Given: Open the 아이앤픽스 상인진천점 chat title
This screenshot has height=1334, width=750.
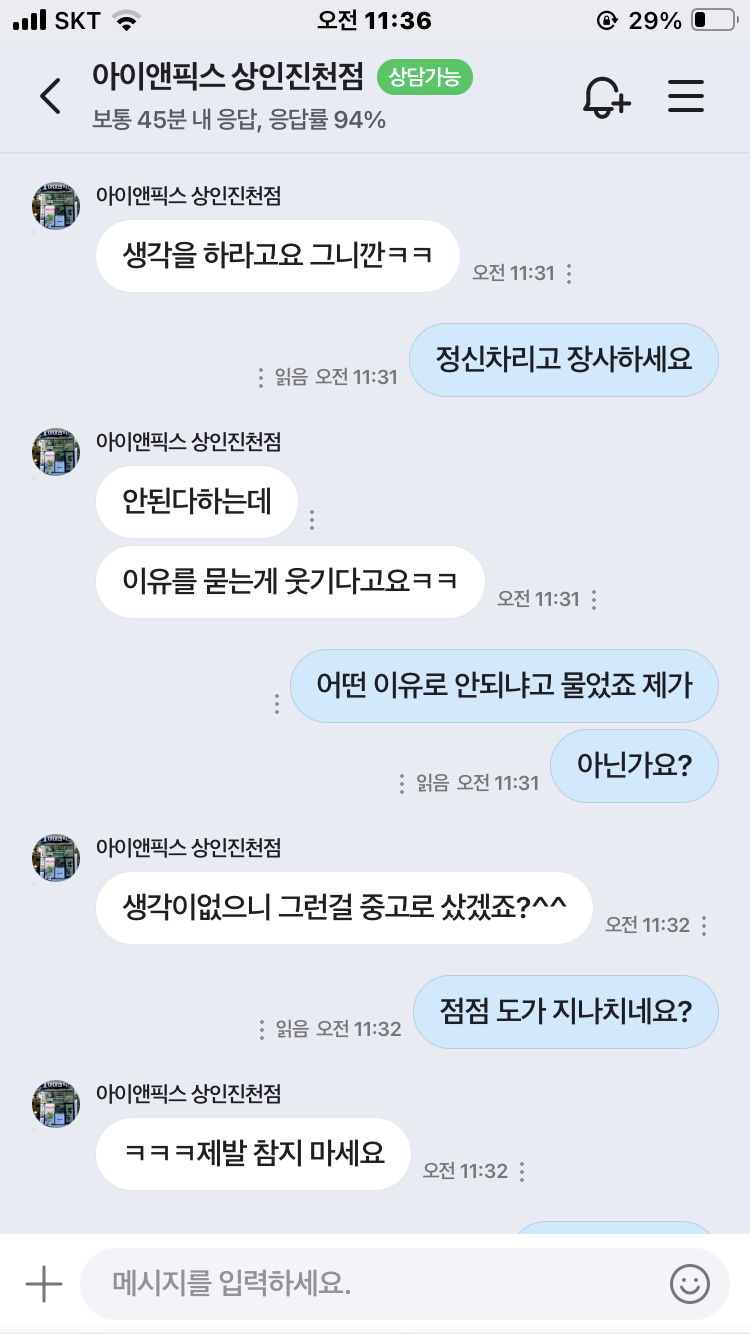Looking at the screenshot, I should (x=227, y=77).
